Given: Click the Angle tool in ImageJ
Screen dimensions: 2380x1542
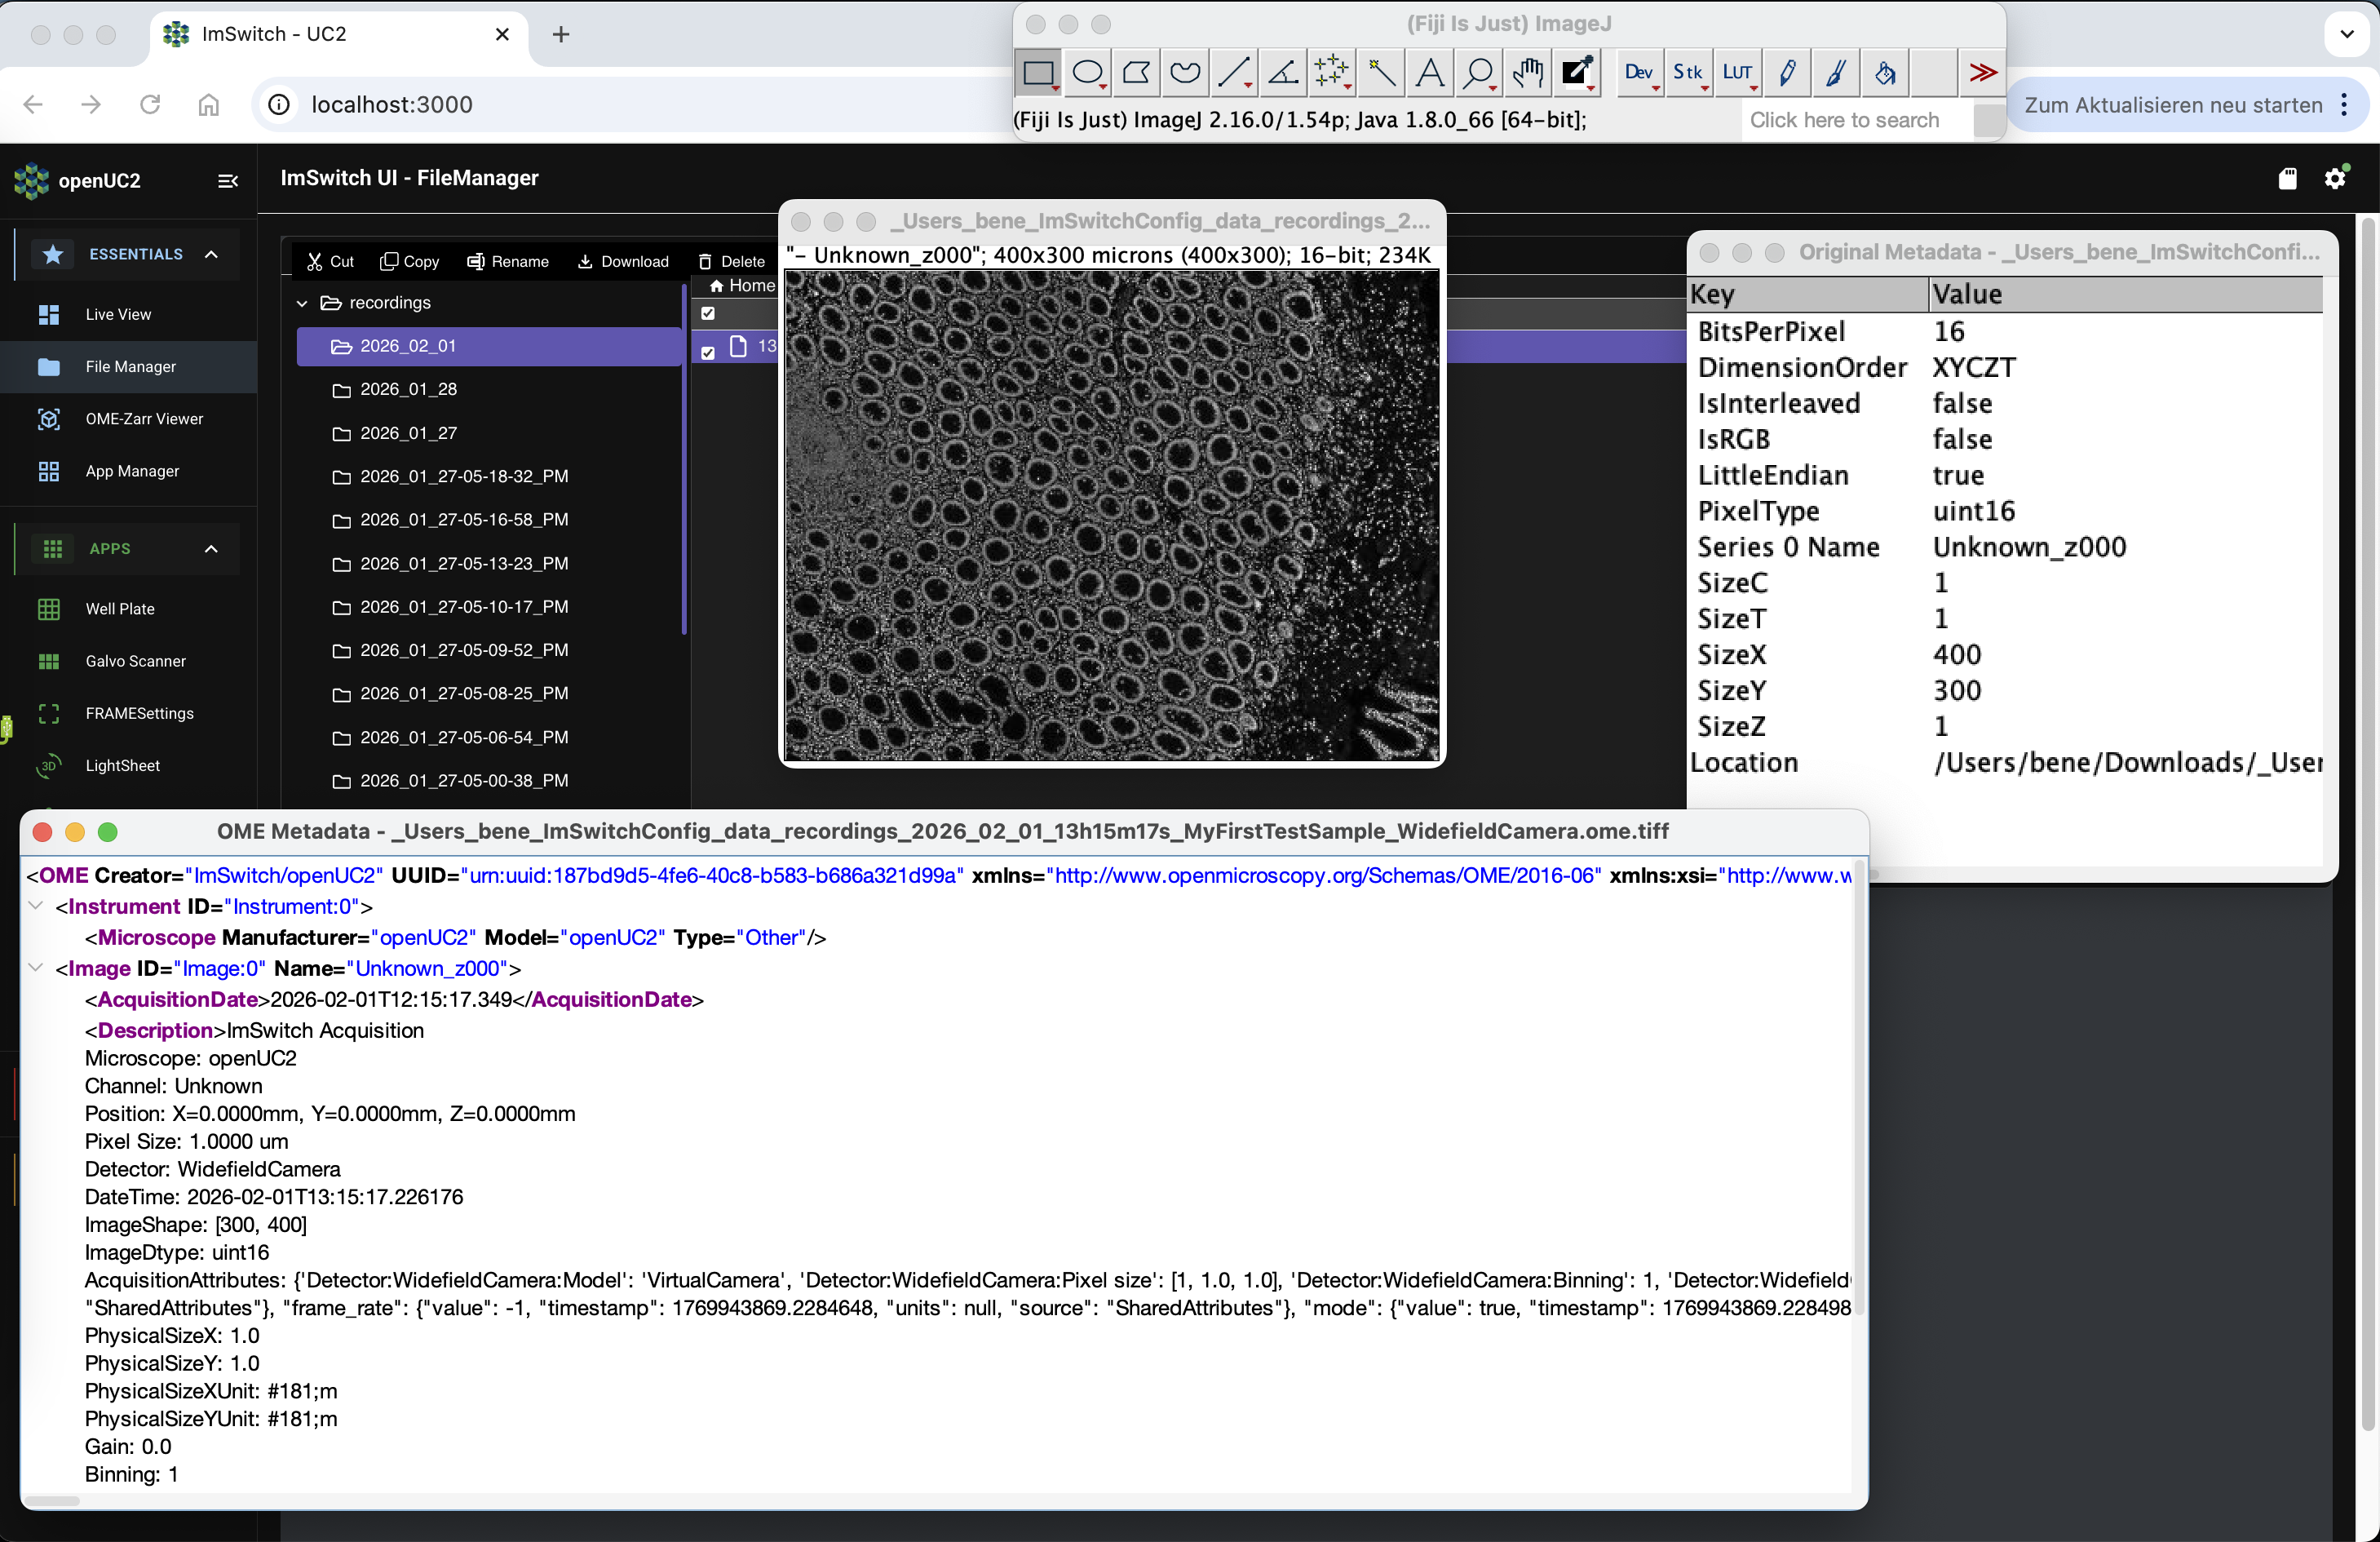Looking at the screenshot, I should tap(1283, 73).
